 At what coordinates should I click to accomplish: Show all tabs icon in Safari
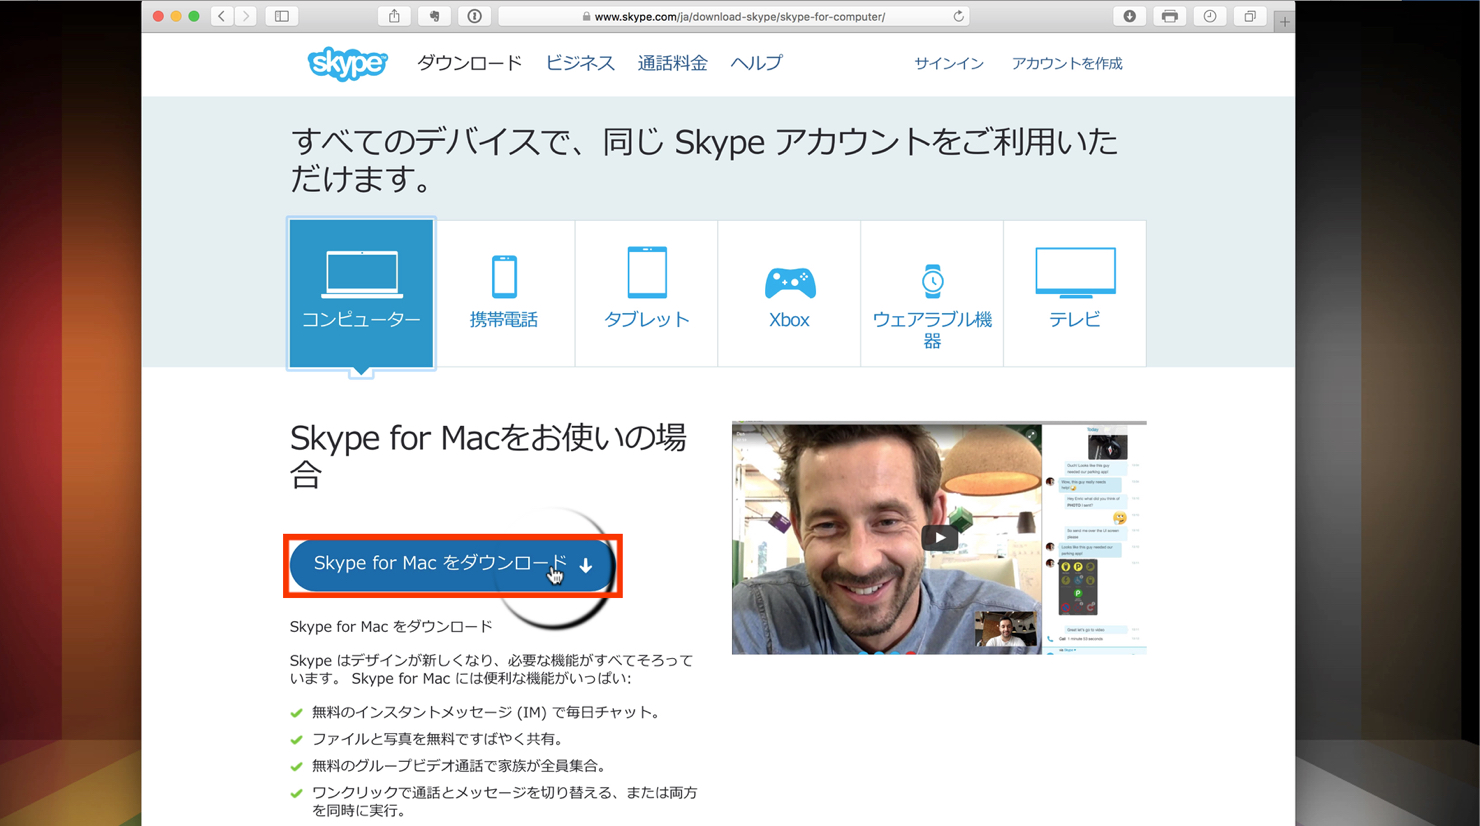pyautogui.click(x=1250, y=16)
